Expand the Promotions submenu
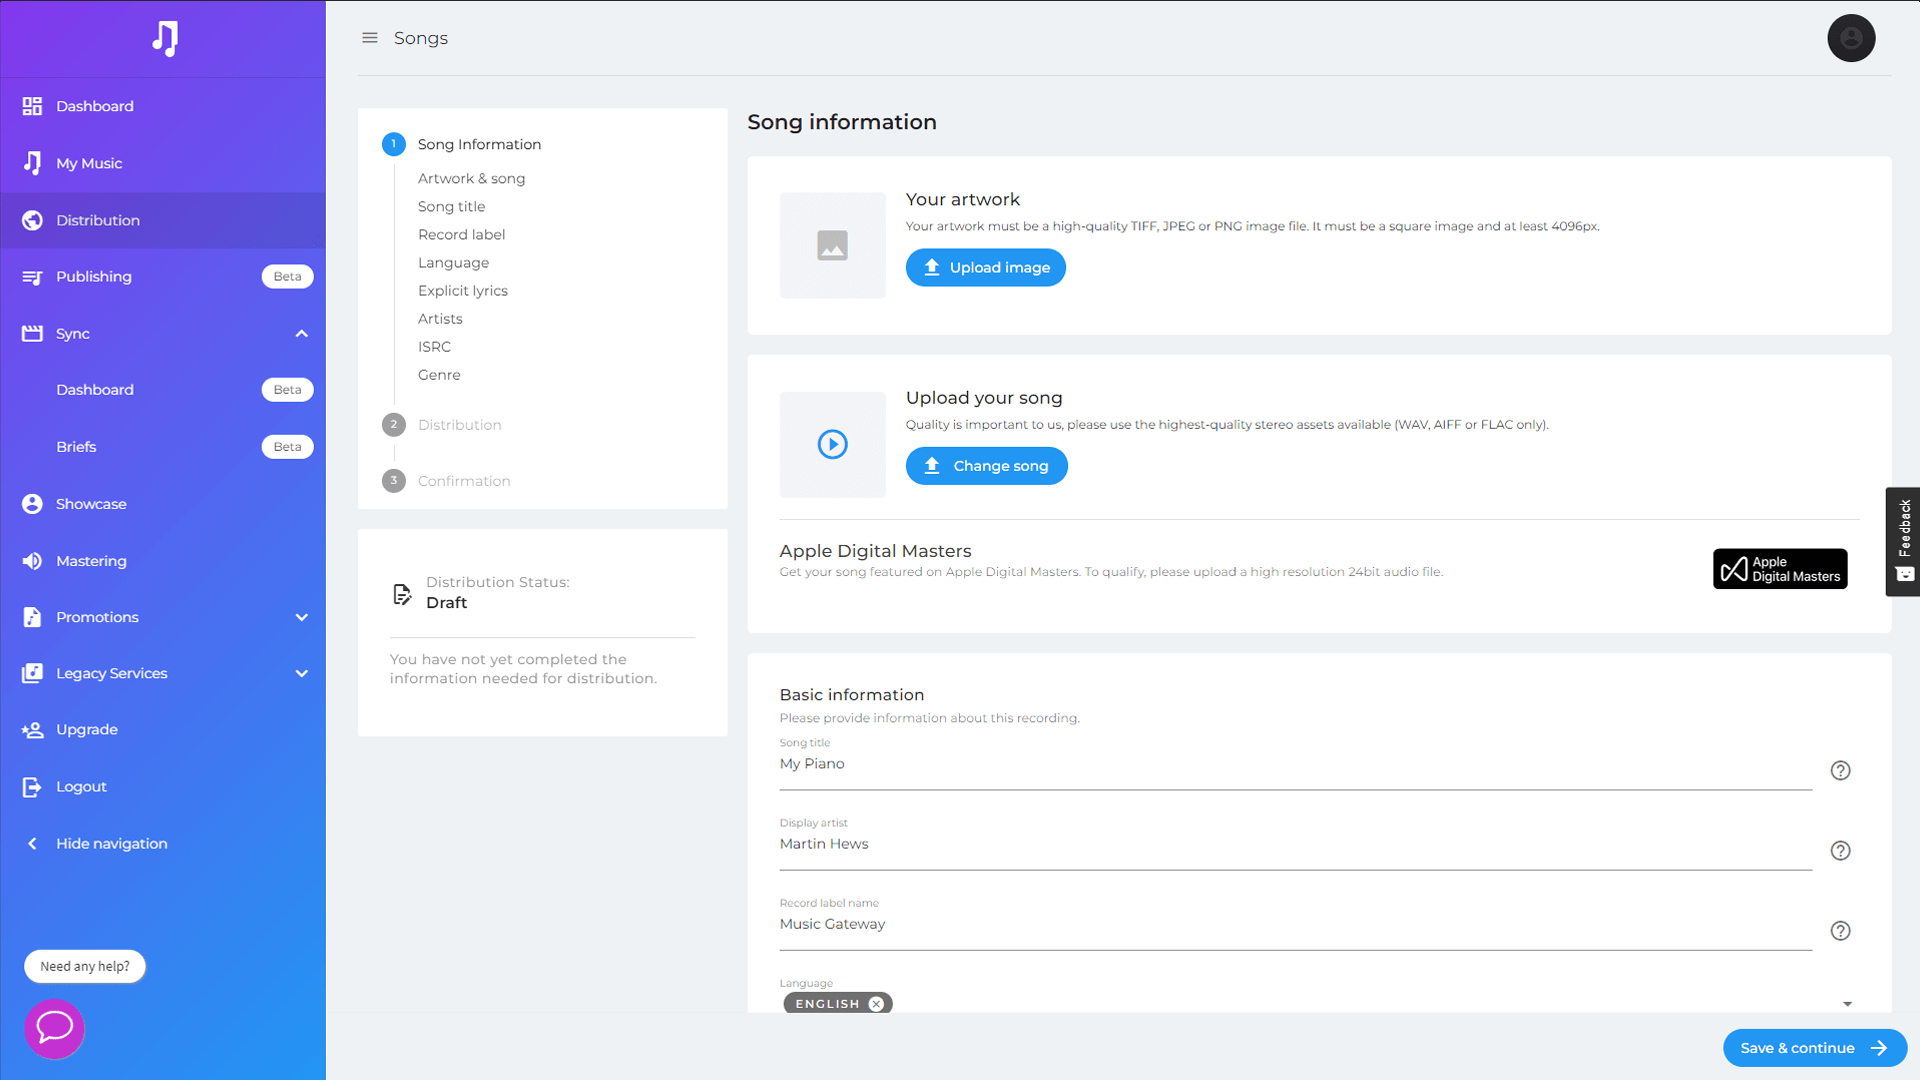This screenshot has height=1080, width=1920. click(301, 617)
